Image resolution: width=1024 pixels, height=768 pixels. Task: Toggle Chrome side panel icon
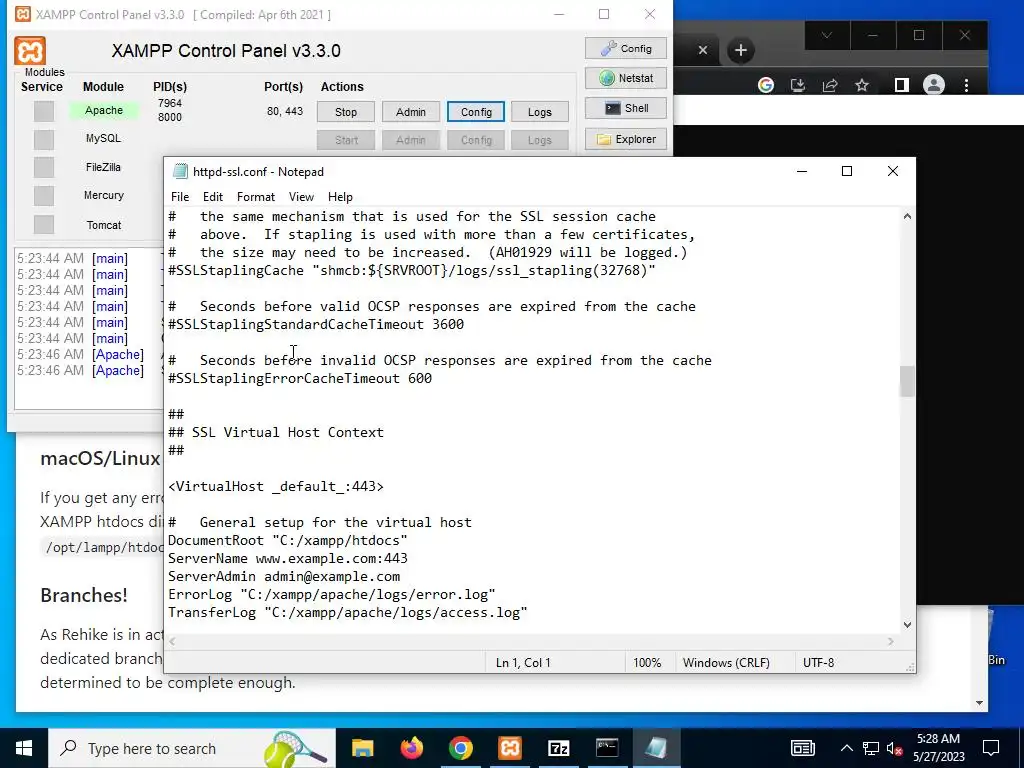click(901, 85)
